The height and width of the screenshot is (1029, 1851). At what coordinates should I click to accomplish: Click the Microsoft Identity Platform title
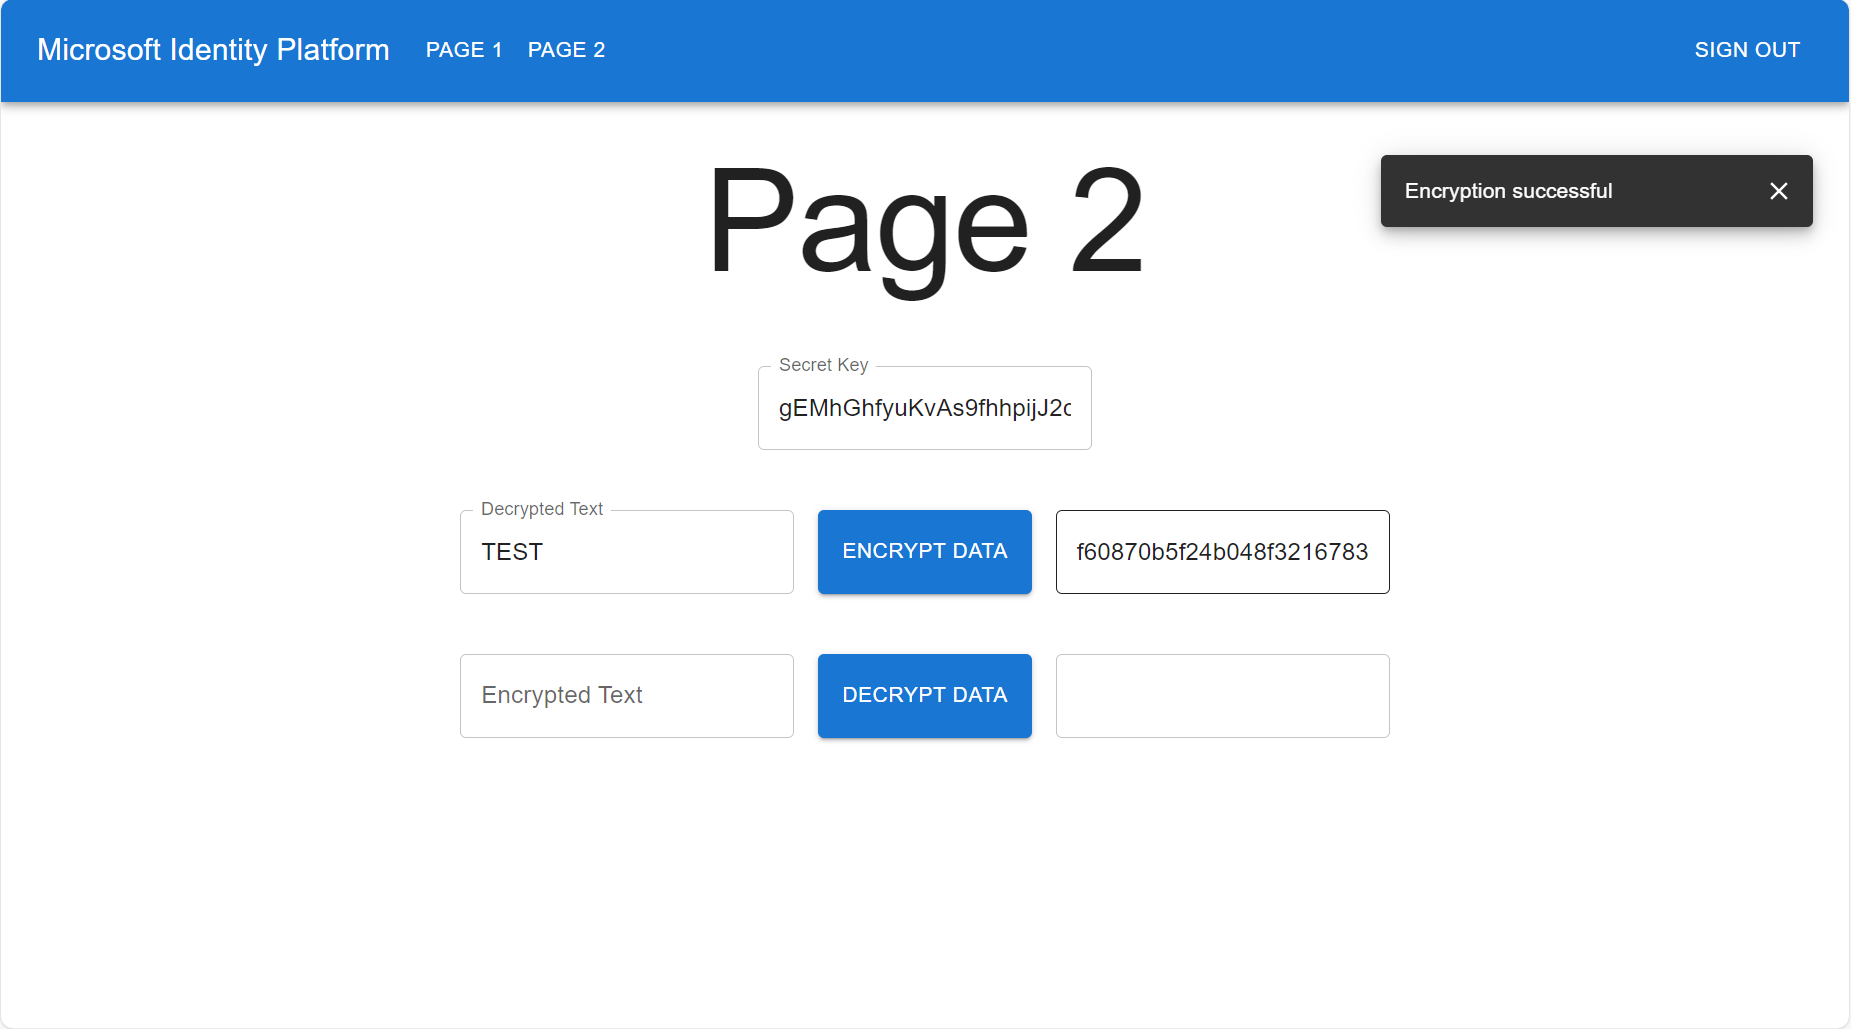tap(213, 50)
